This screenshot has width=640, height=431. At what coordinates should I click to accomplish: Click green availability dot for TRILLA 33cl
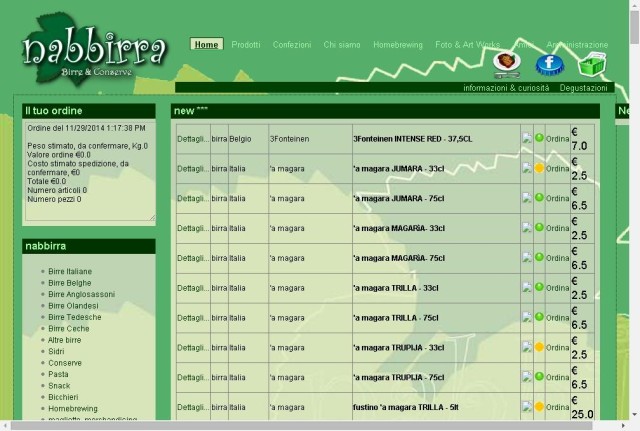539,287
